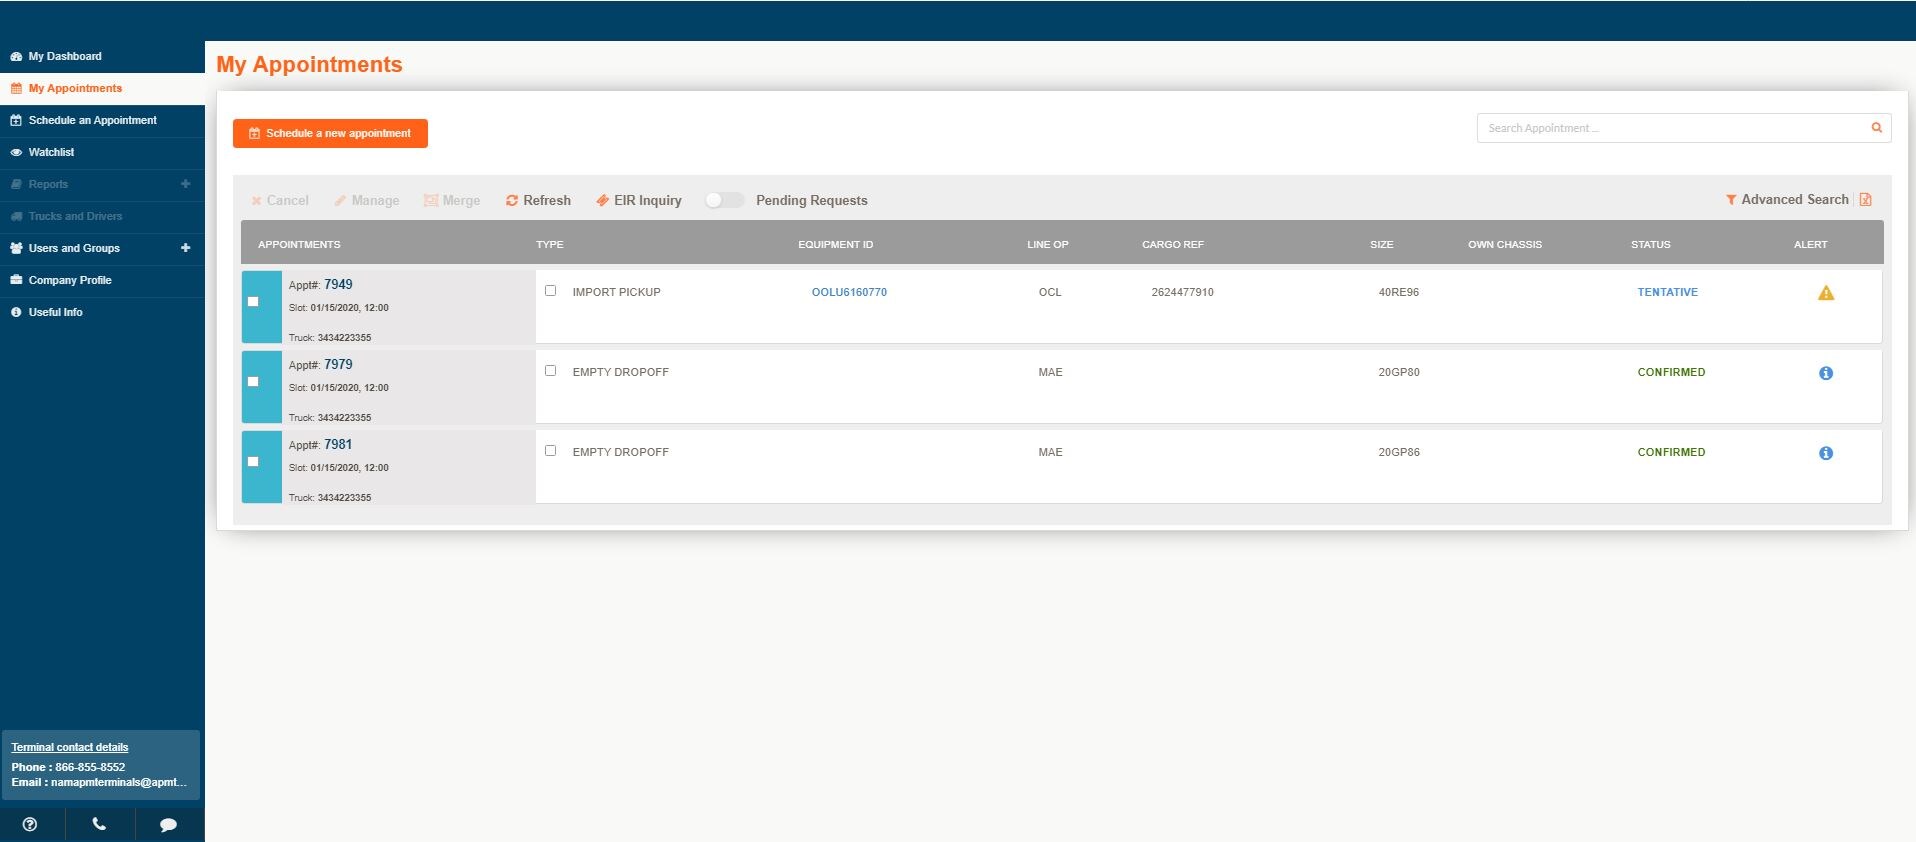The width and height of the screenshot is (1916, 842).
Task: Click Schedule a new appointment button
Action: pos(330,133)
